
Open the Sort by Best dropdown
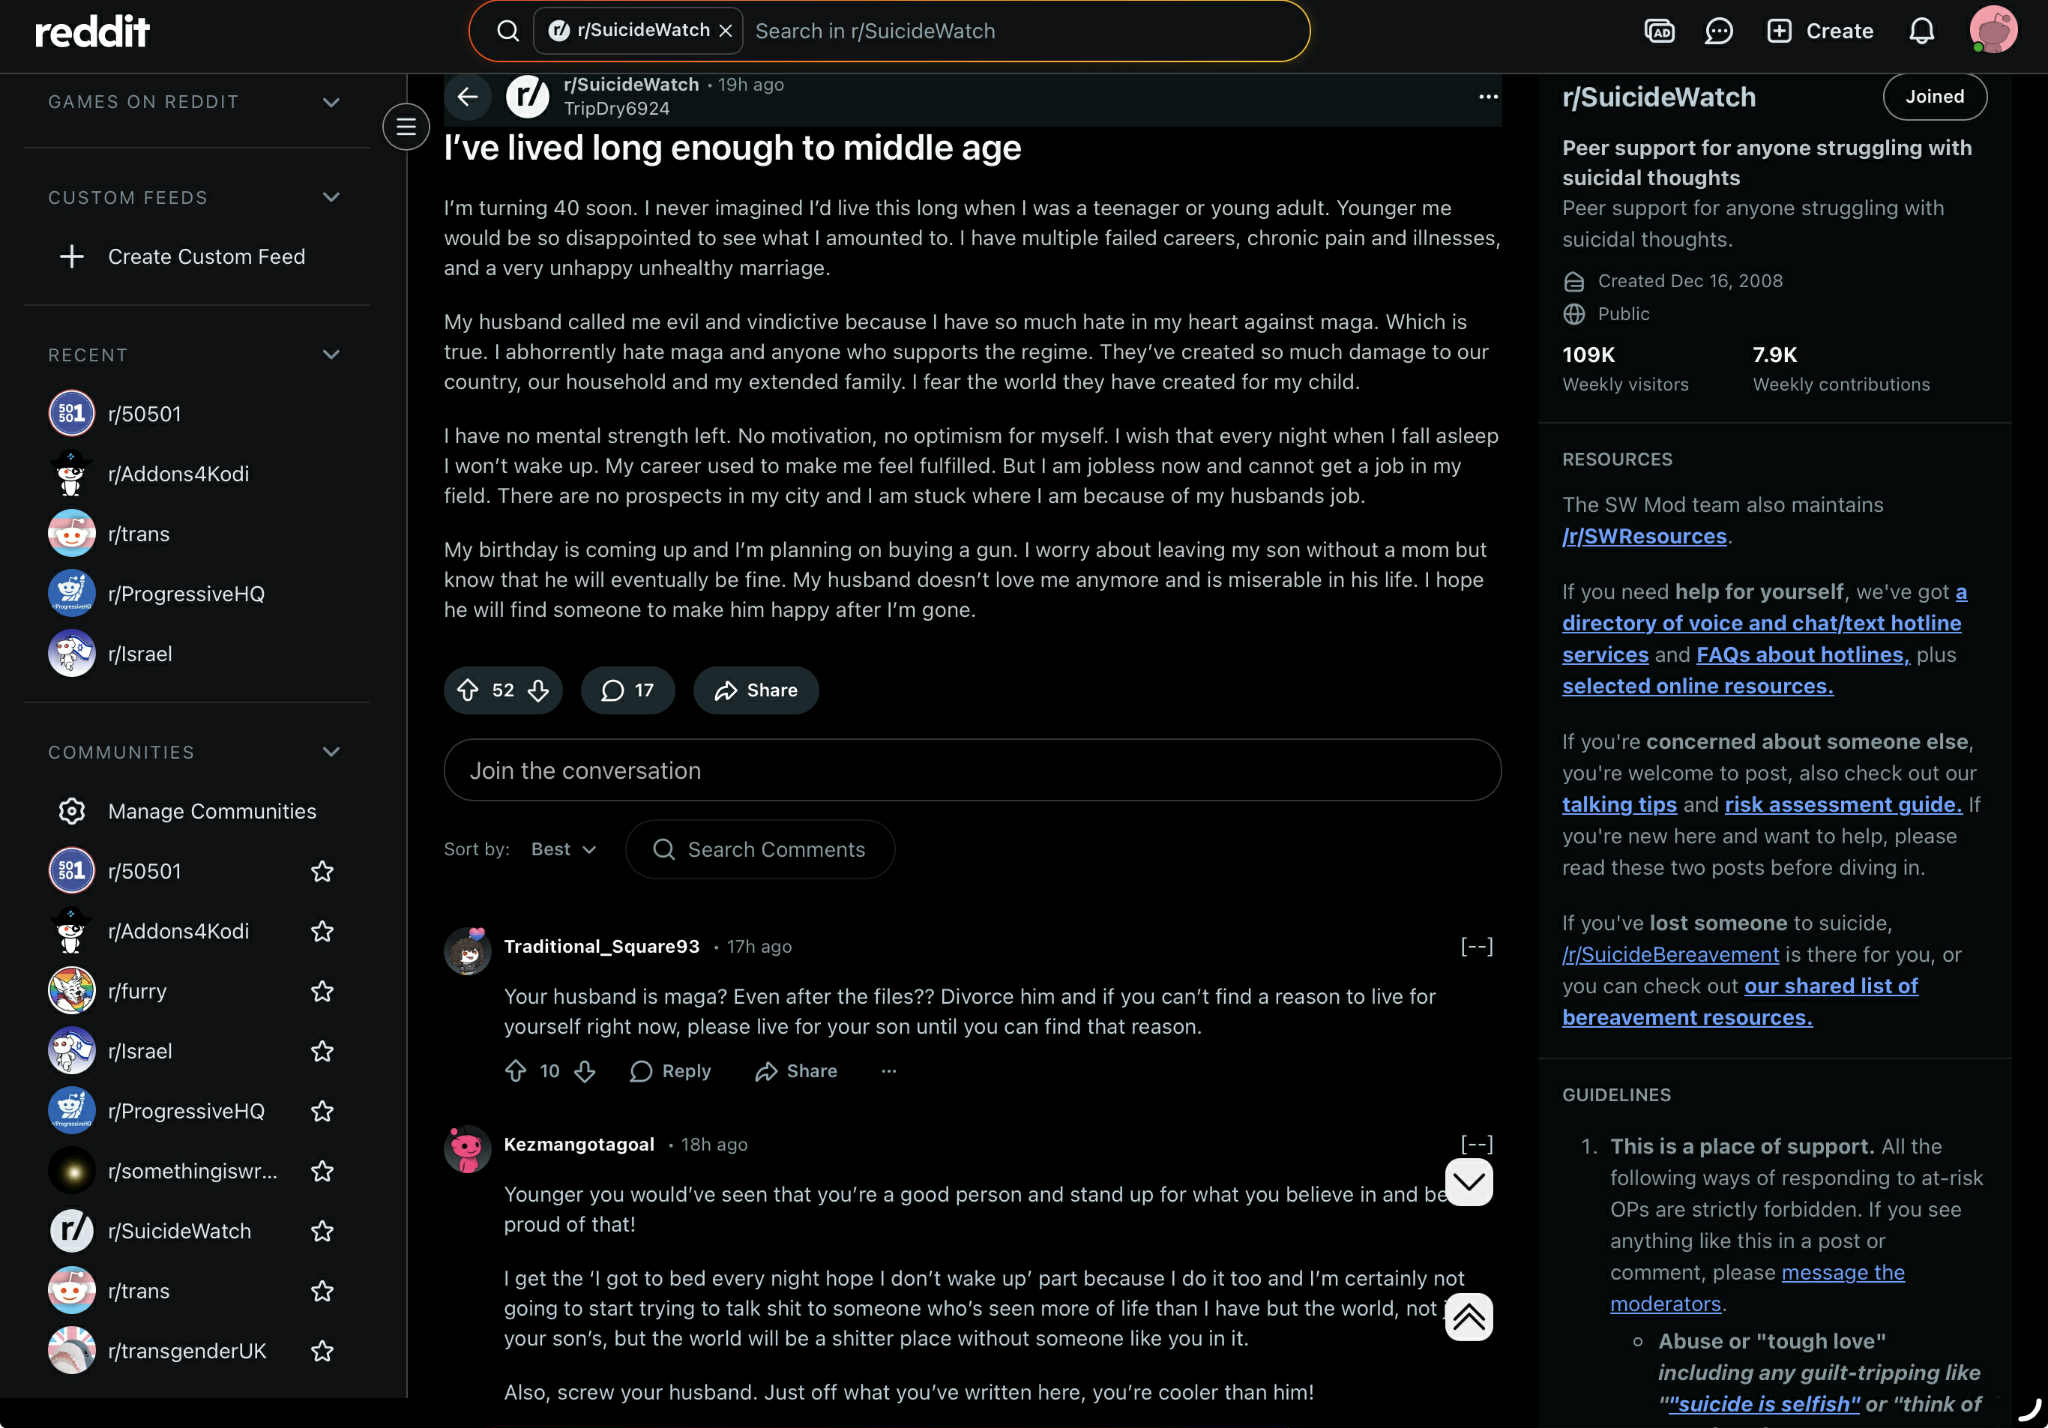point(563,849)
